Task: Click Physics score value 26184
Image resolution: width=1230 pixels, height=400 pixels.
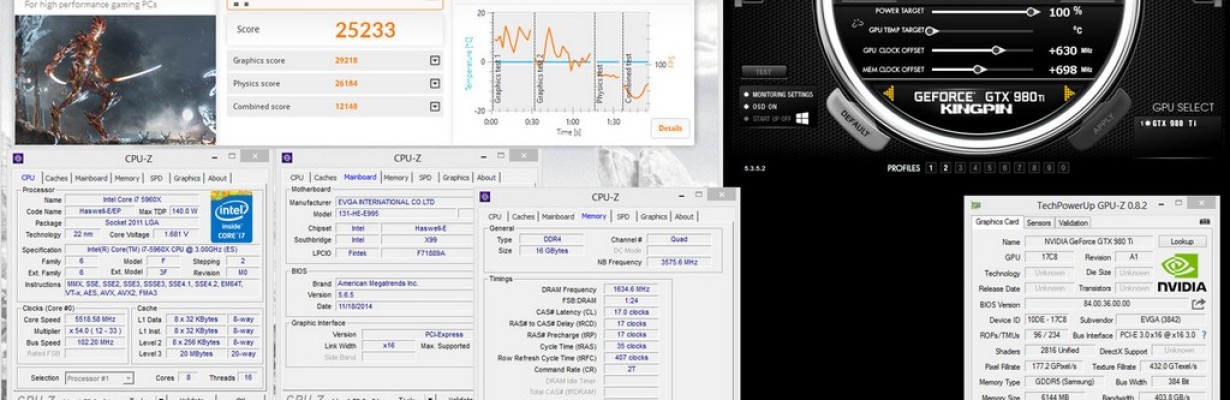Action: (346, 84)
